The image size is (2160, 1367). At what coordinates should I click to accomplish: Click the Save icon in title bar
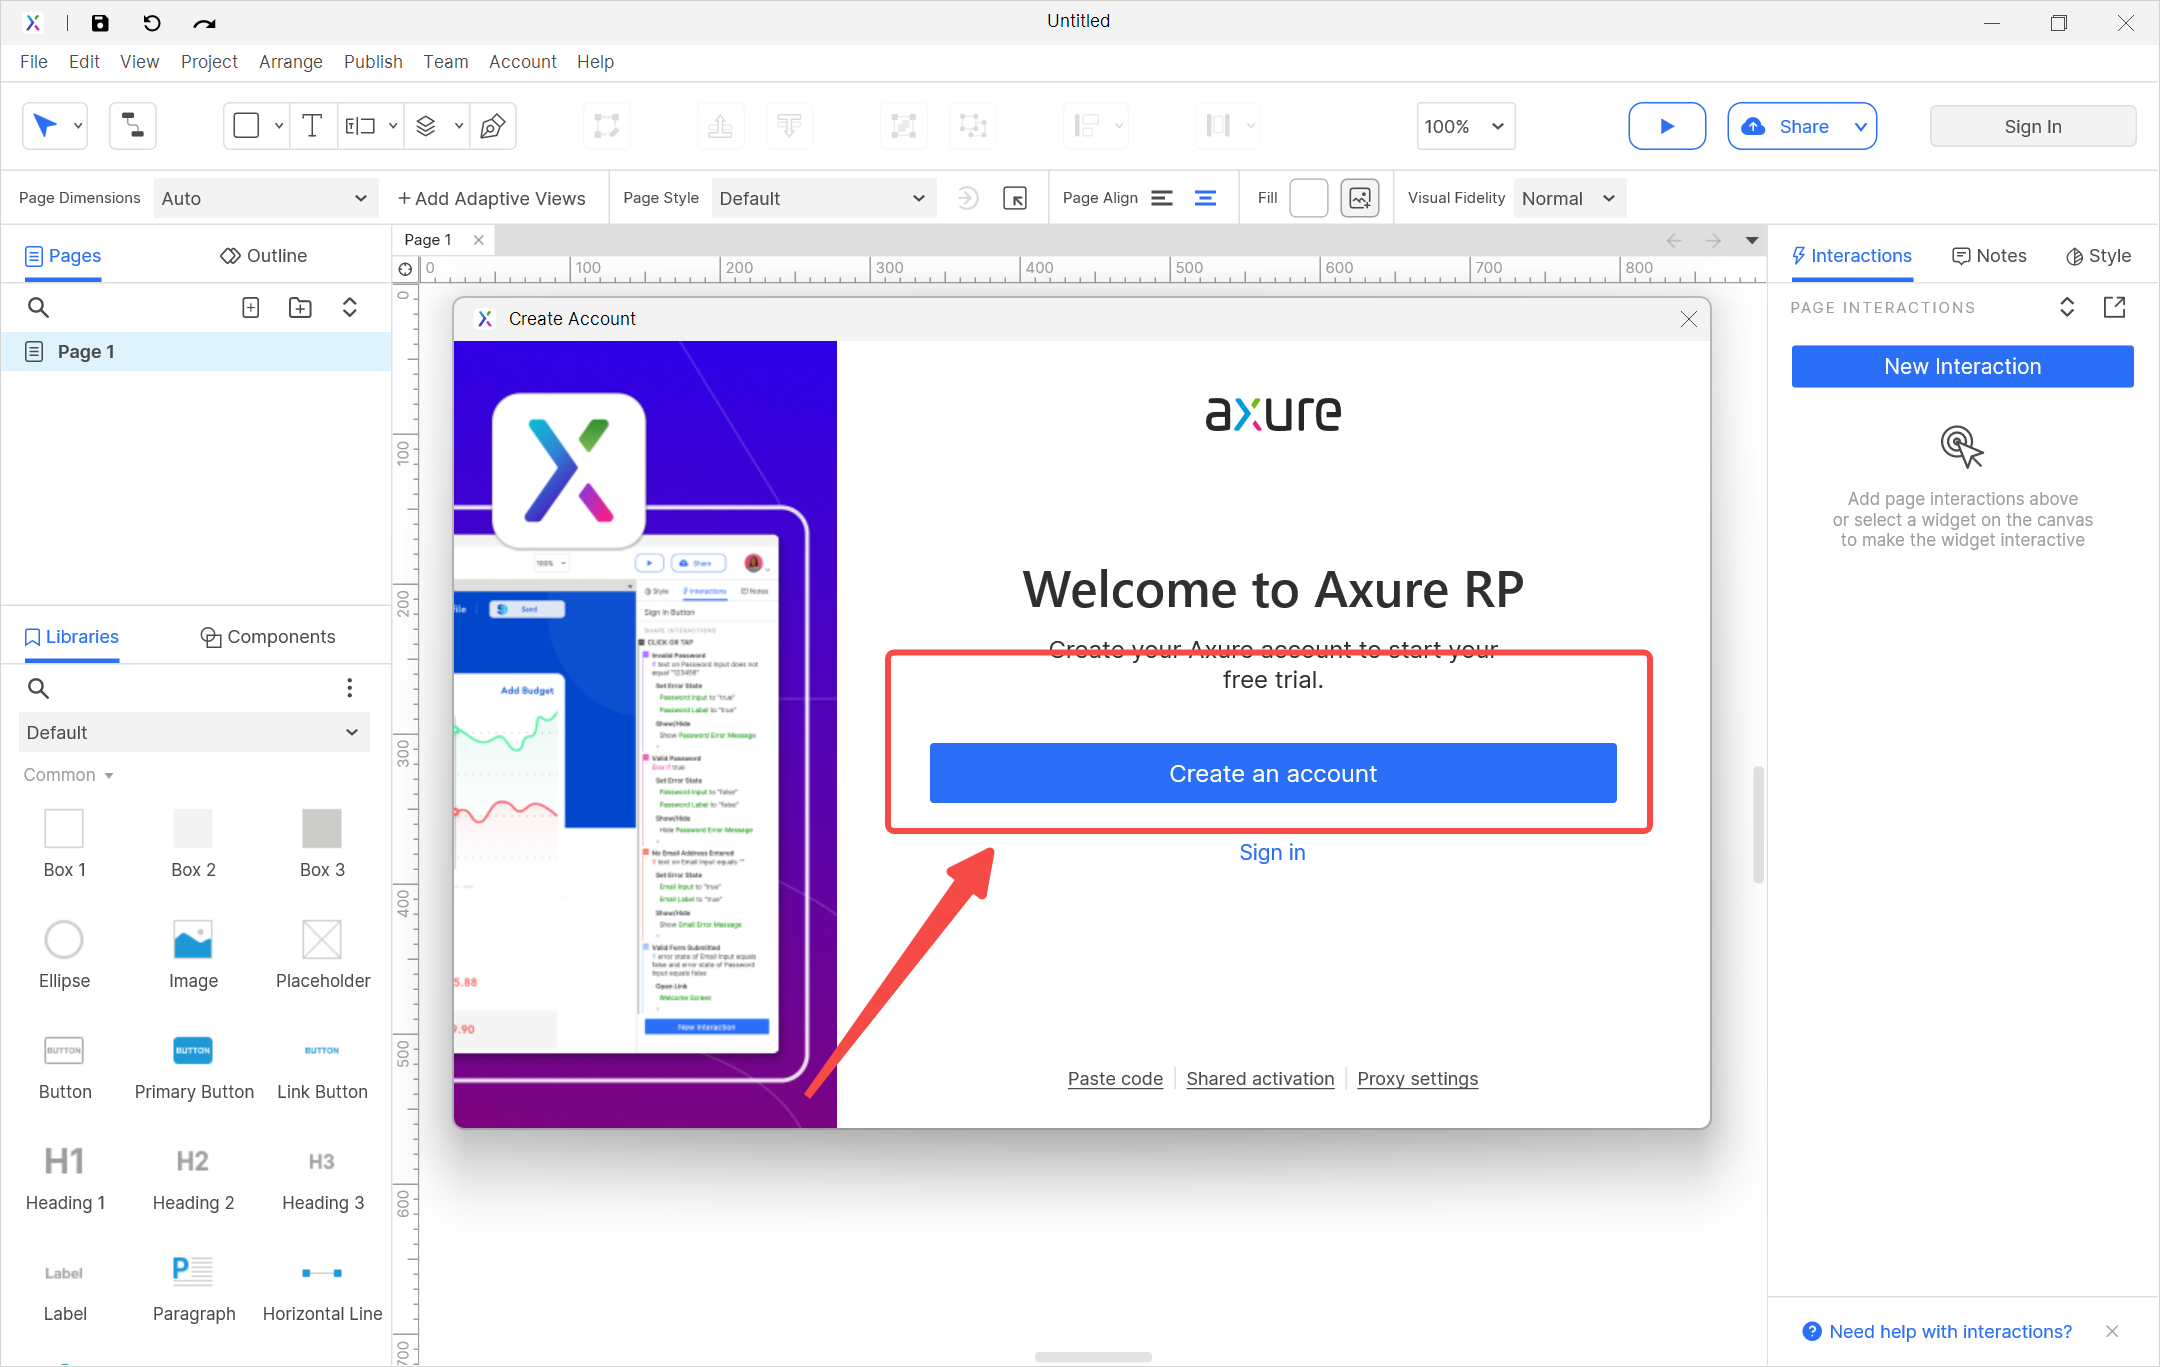100,23
